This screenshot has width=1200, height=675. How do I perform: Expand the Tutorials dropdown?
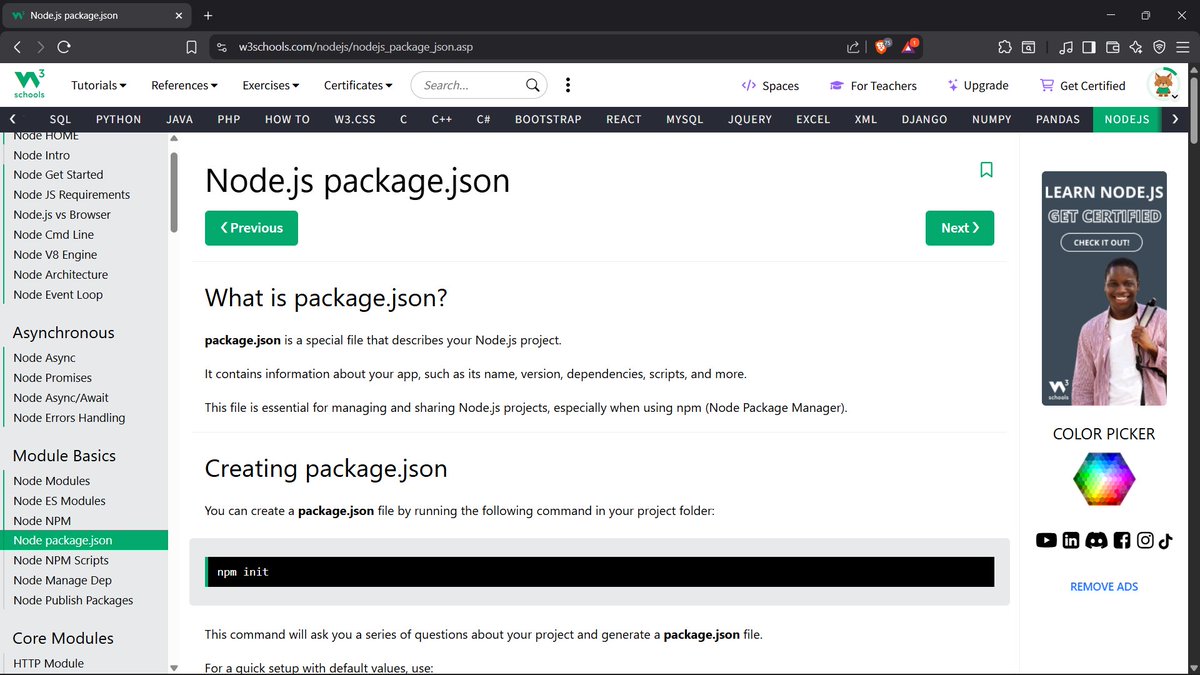(99, 85)
